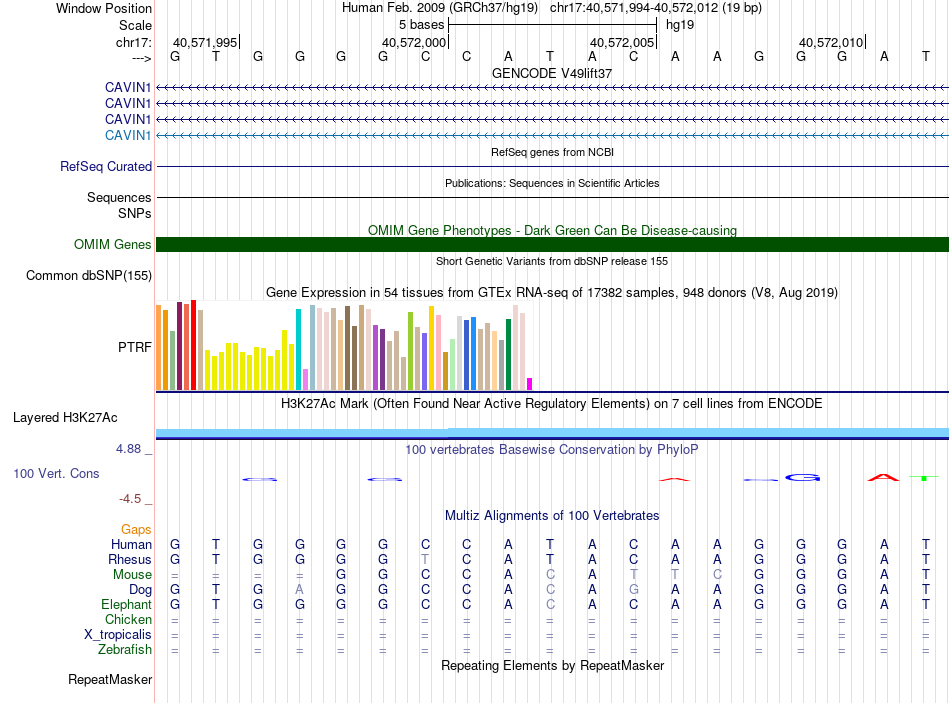This screenshot has height=703, width=950.
Task: Click the Mouse alignment row label
Action: pyautogui.click(x=132, y=575)
